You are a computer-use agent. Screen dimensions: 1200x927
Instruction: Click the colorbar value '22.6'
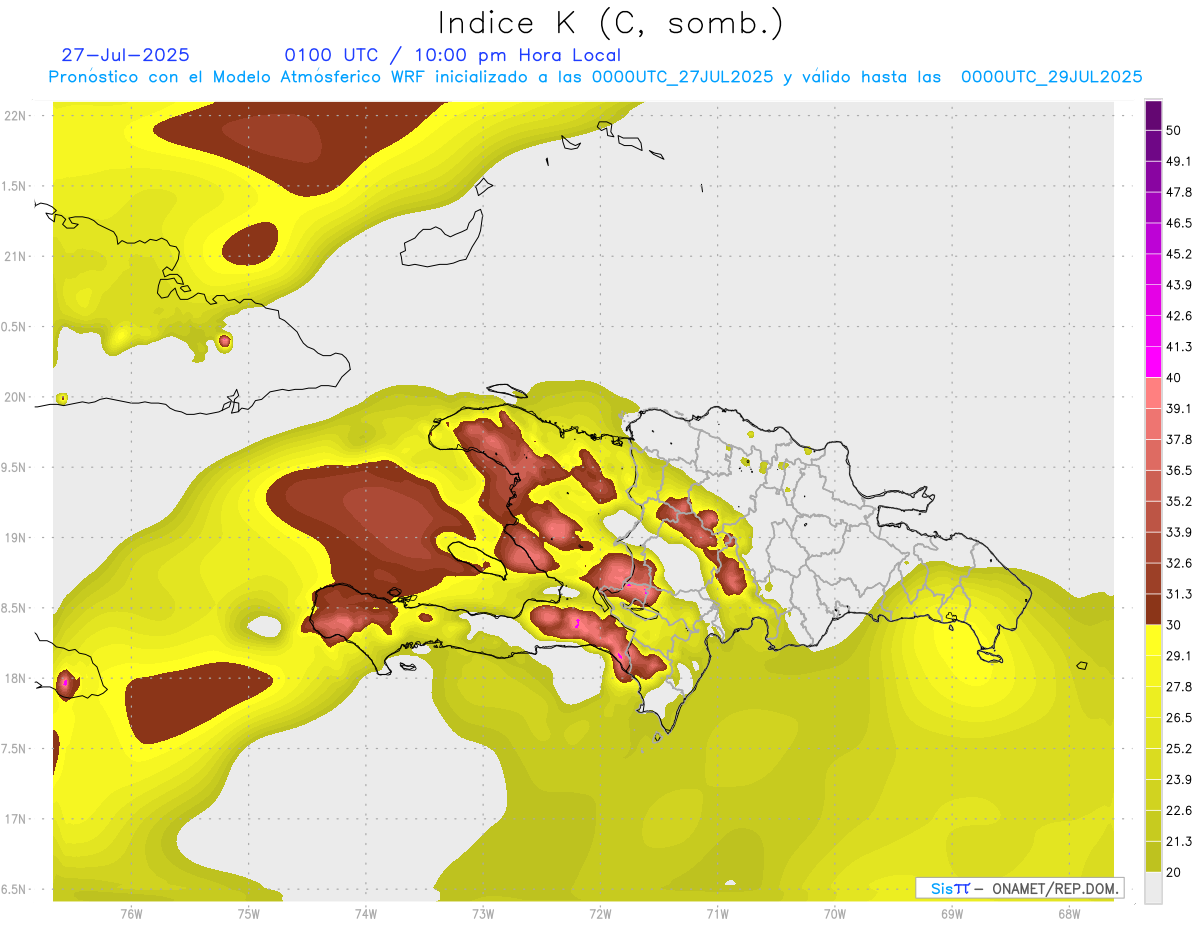[x=1179, y=810]
